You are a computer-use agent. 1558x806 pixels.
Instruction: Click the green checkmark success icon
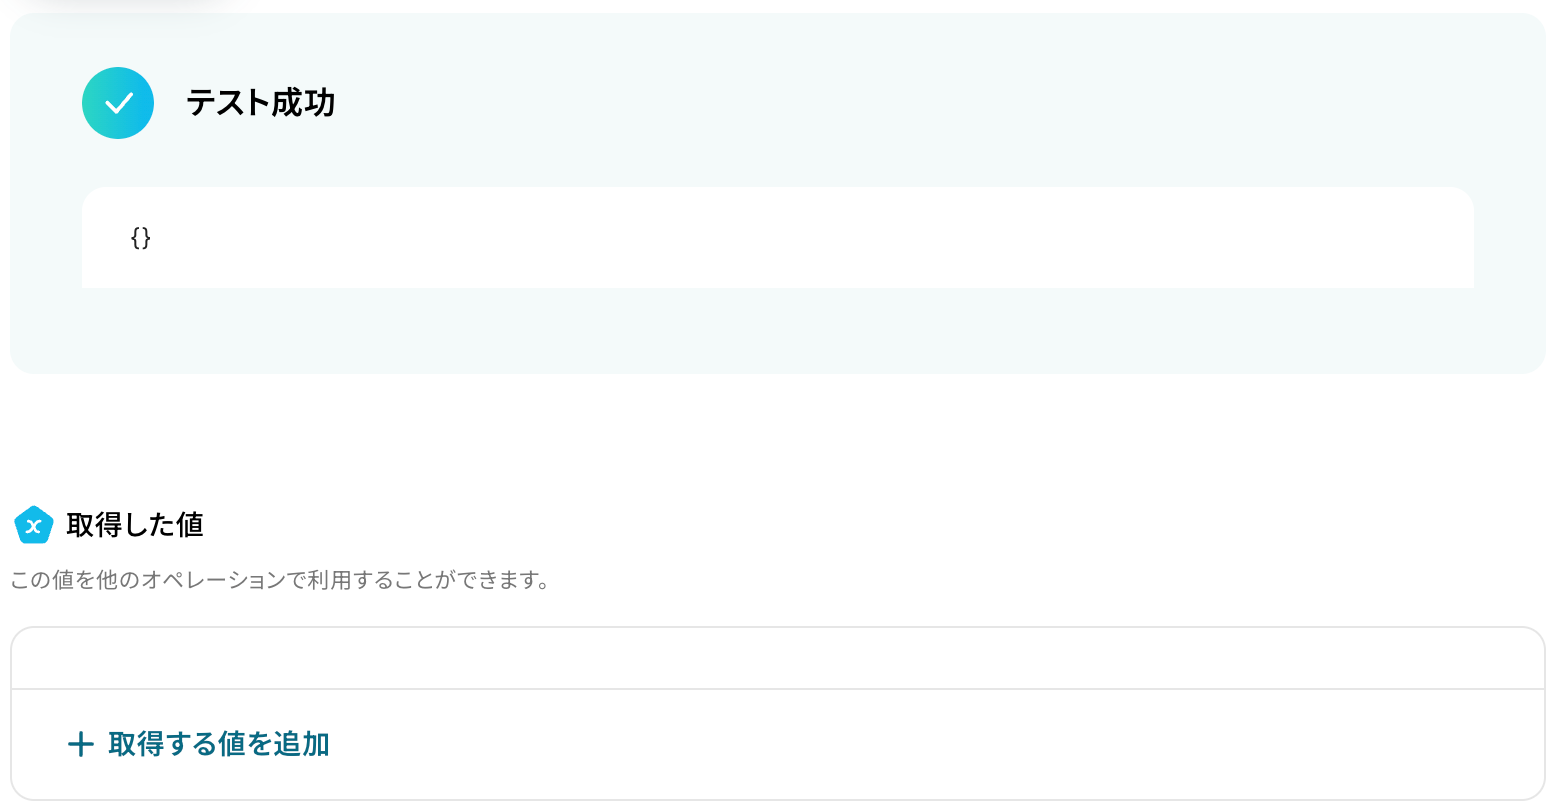tap(118, 103)
